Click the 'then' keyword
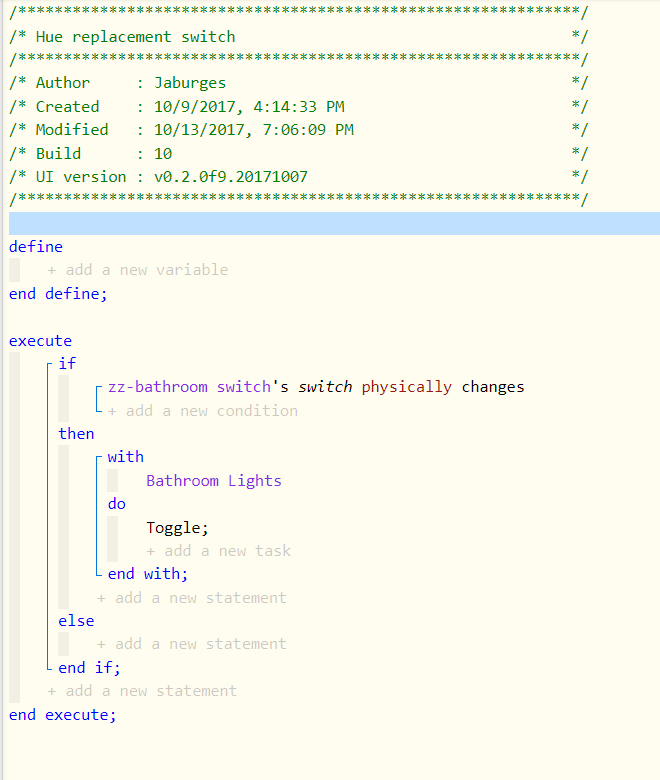Screen dimensions: 660x780 pos(76,434)
